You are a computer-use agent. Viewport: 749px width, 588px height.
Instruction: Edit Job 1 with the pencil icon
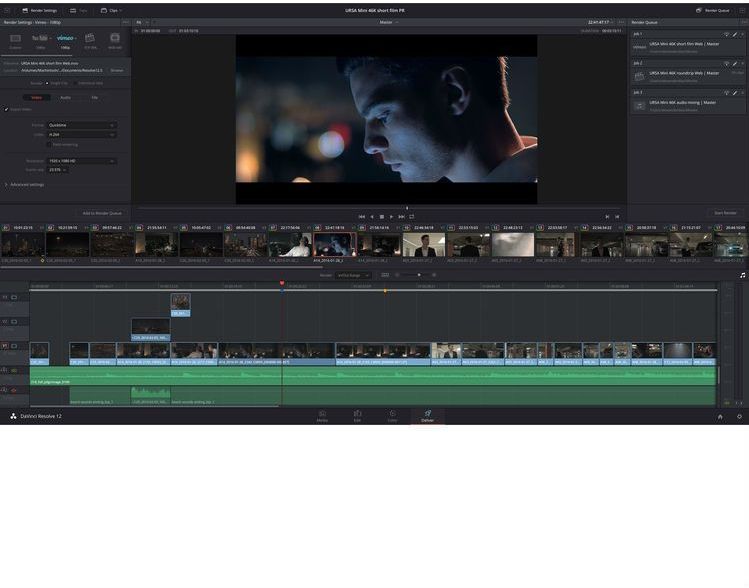coord(735,34)
